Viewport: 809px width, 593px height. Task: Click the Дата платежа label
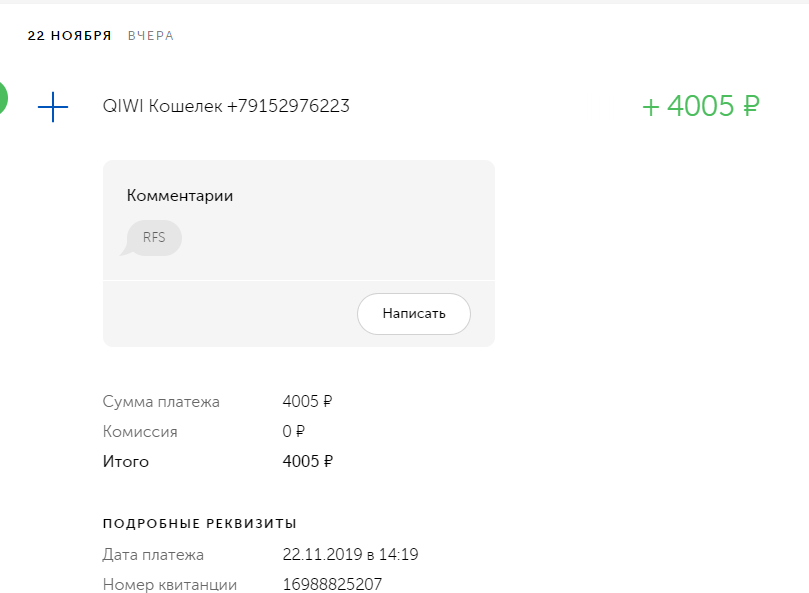tap(153, 554)
